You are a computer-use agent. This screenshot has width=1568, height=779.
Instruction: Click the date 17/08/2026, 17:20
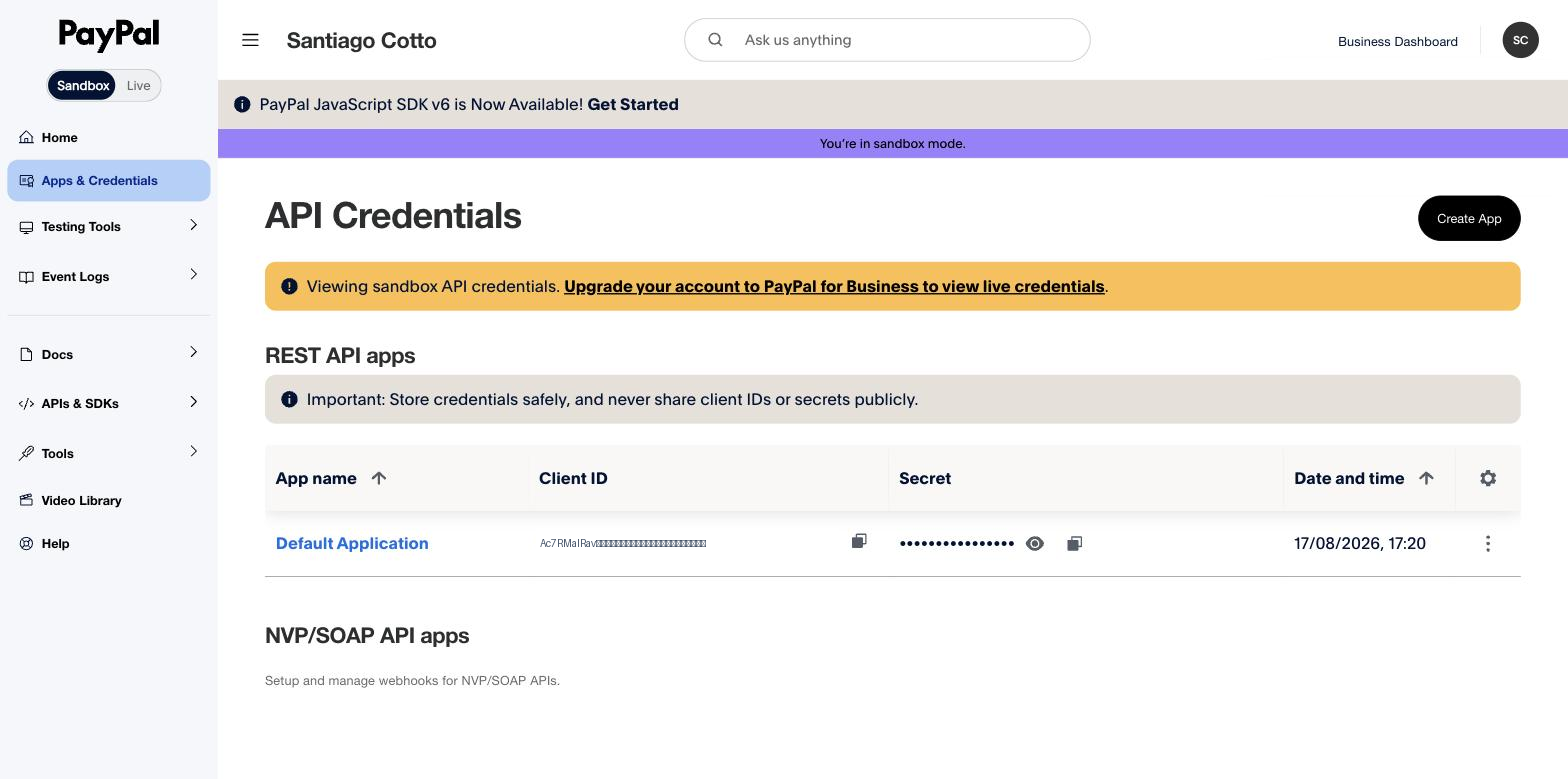tap(1360, 543)
